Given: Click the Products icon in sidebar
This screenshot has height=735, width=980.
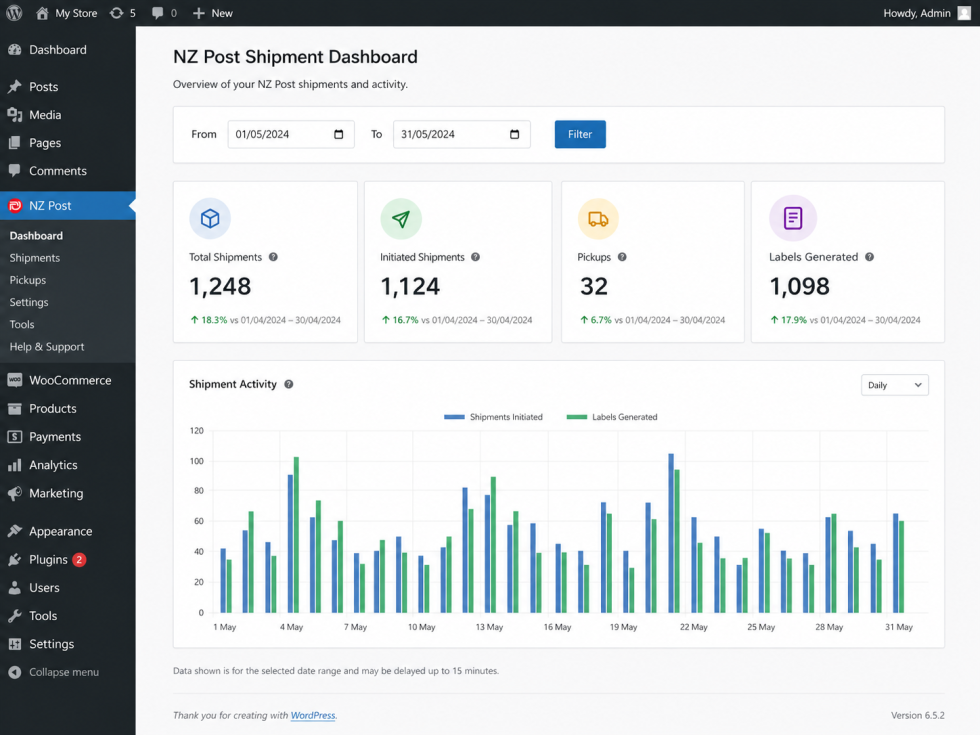Looking at the screenshot, I should click(x=15, y=408).
